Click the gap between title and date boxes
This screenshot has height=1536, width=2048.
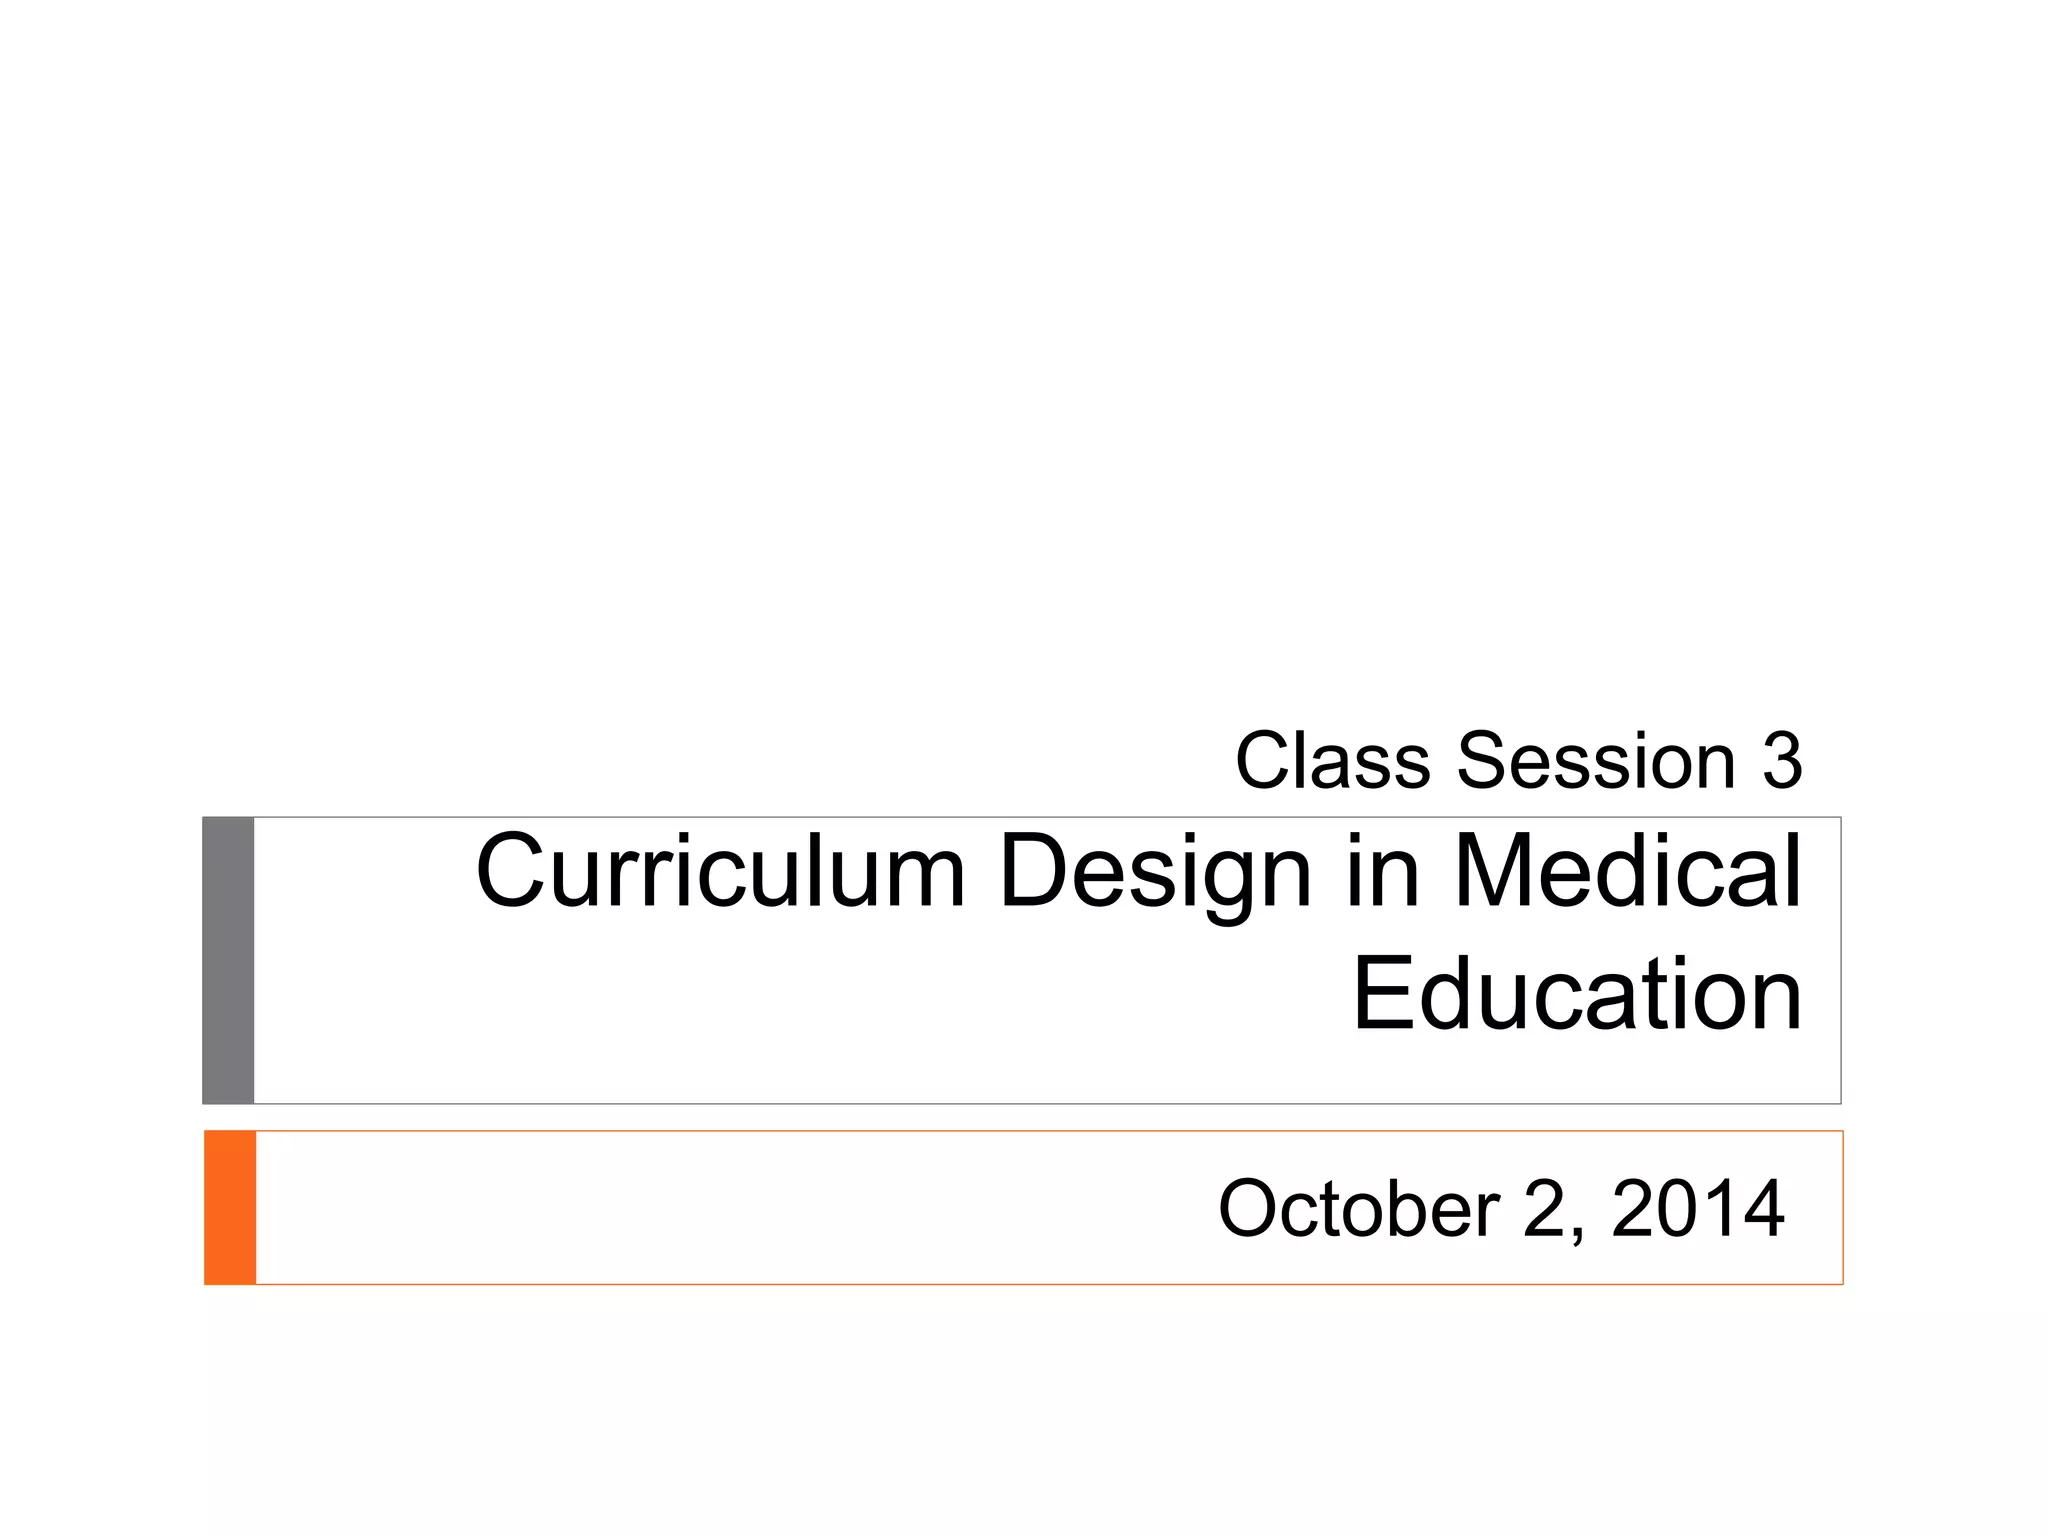[1000, 1117]
